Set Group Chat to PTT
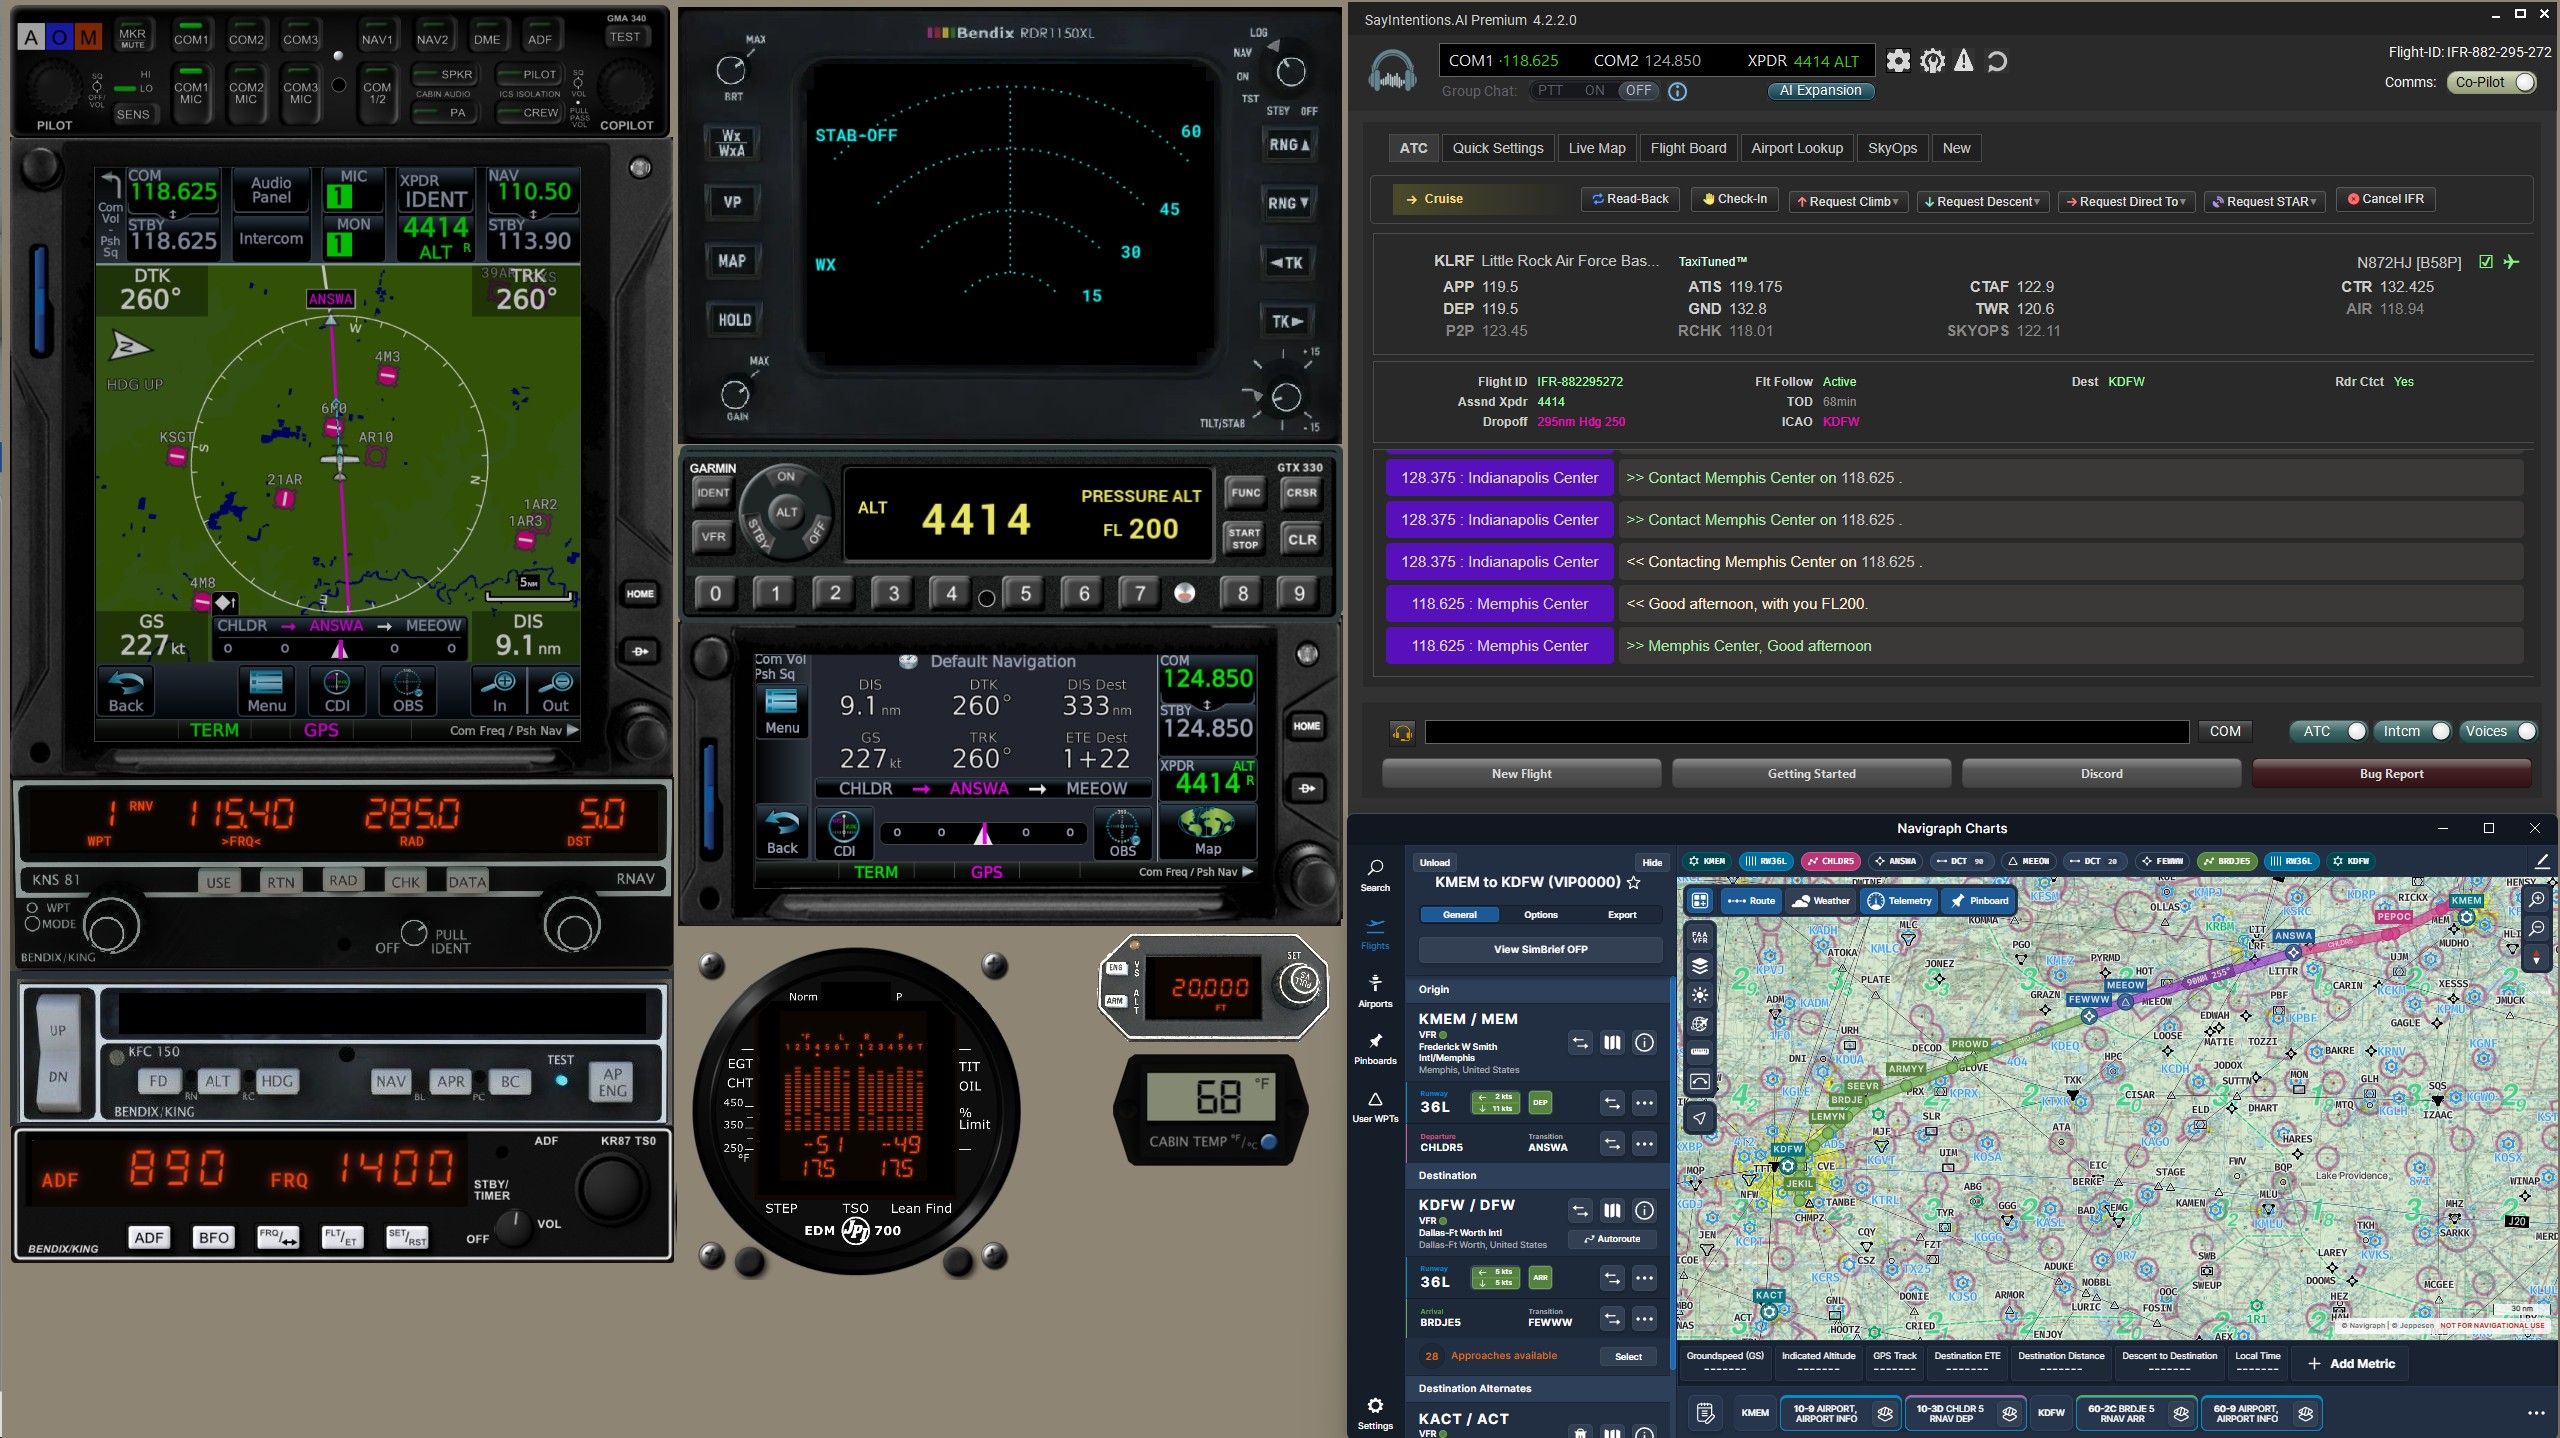This screenshot has width=2560, height=1438. [1550, 90]
